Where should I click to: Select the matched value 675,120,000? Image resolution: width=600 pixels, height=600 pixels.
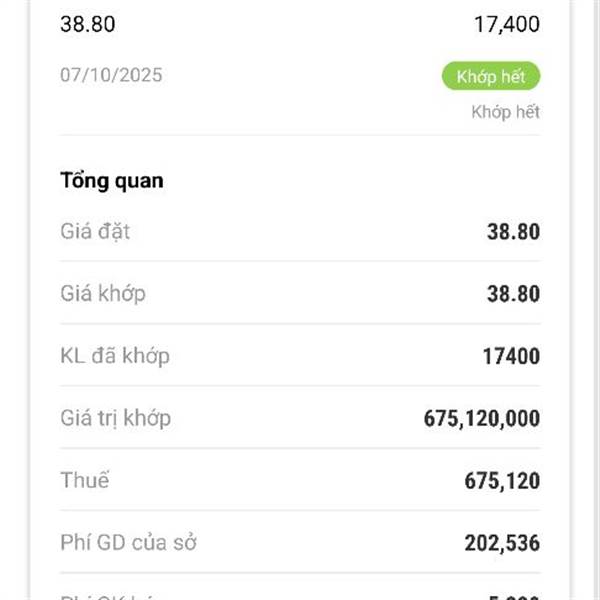pos(482,418)
